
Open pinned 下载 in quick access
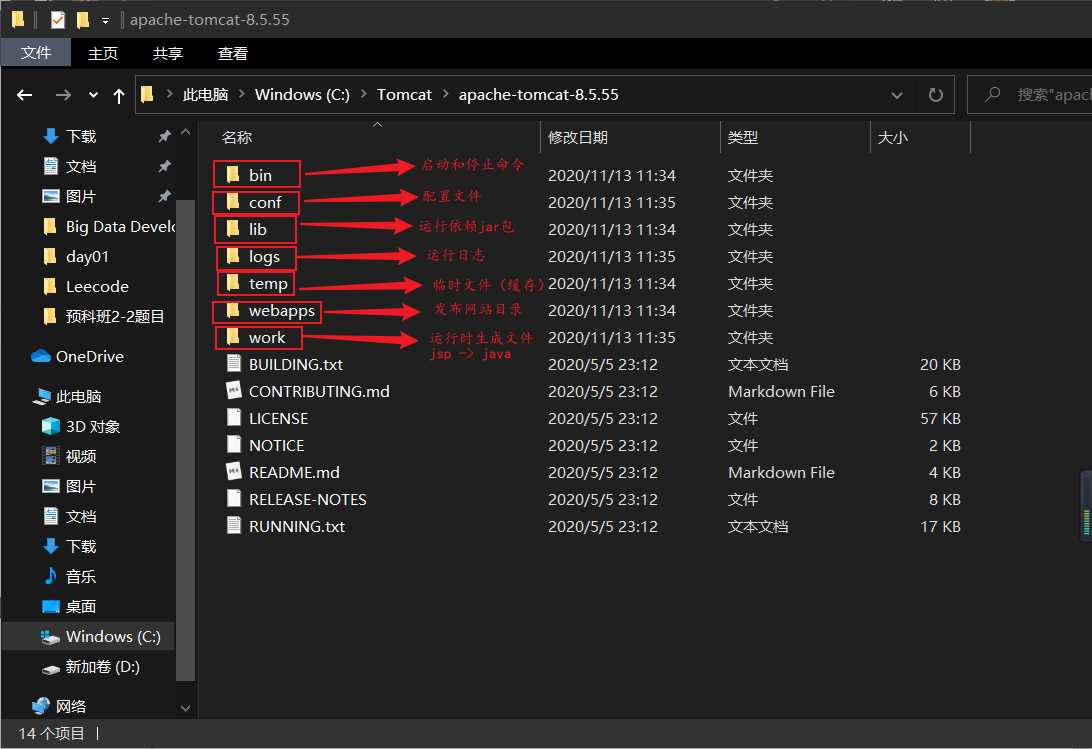[81, 137]
